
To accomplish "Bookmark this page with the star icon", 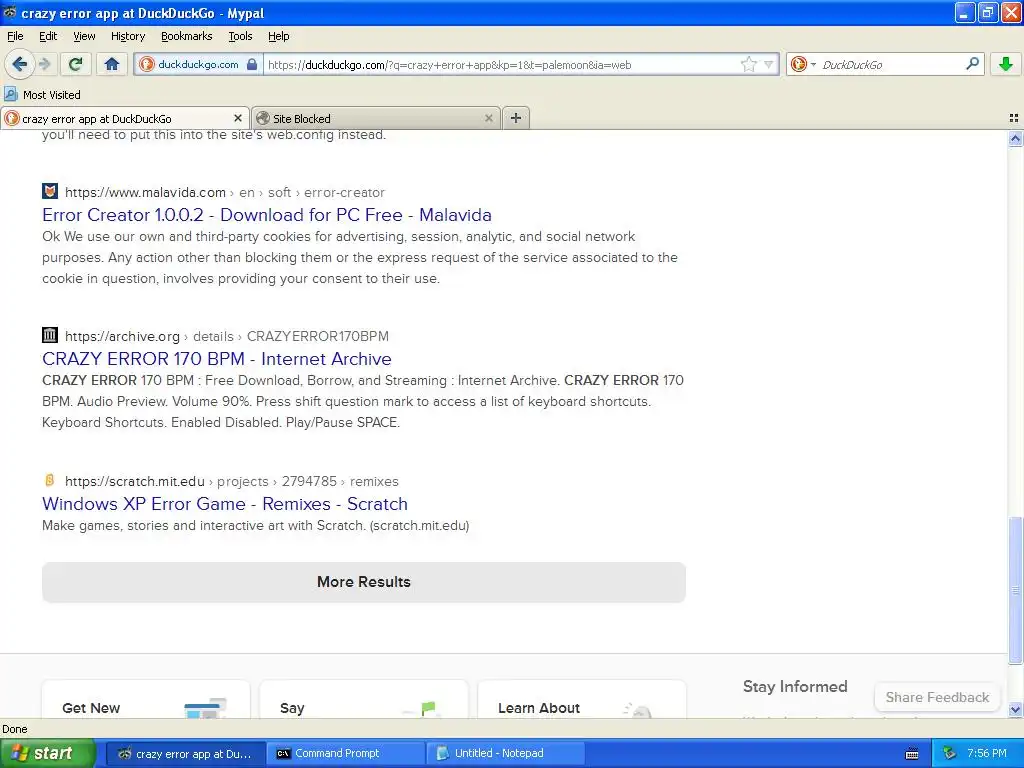I will tap(748, 64).
